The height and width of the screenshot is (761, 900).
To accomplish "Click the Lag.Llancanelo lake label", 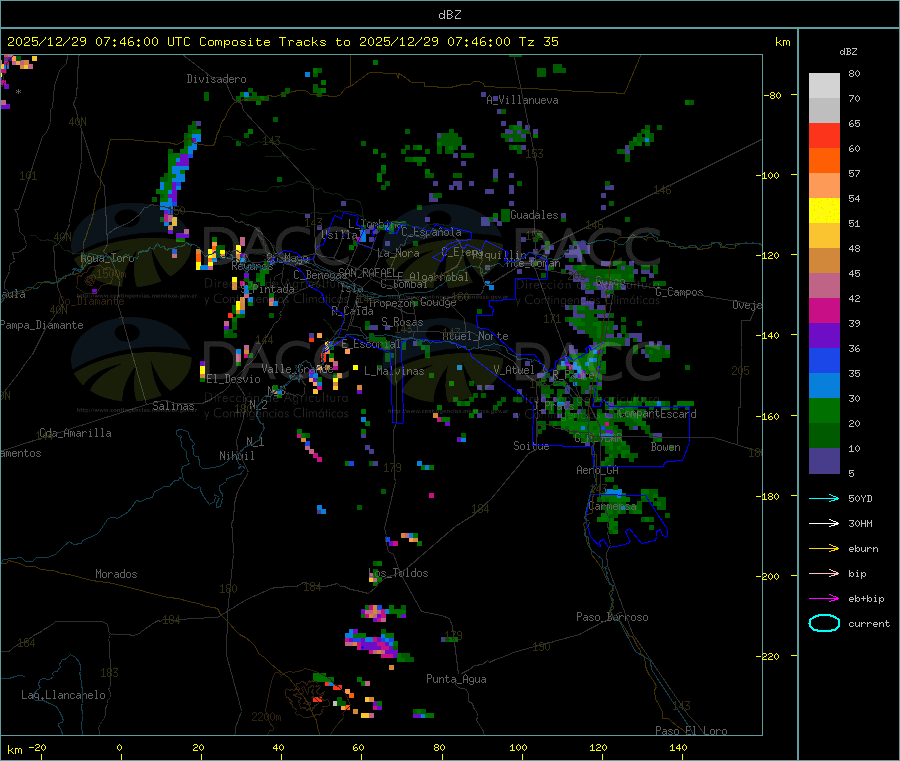I will click(63, 695).
